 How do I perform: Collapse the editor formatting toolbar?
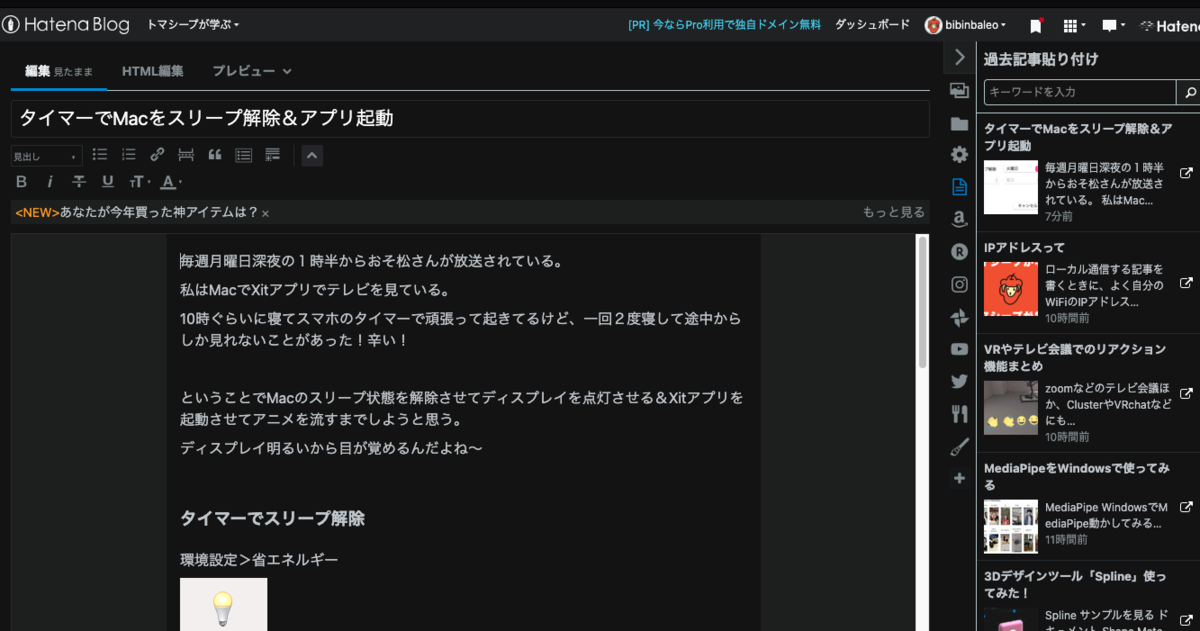(312, 155)
